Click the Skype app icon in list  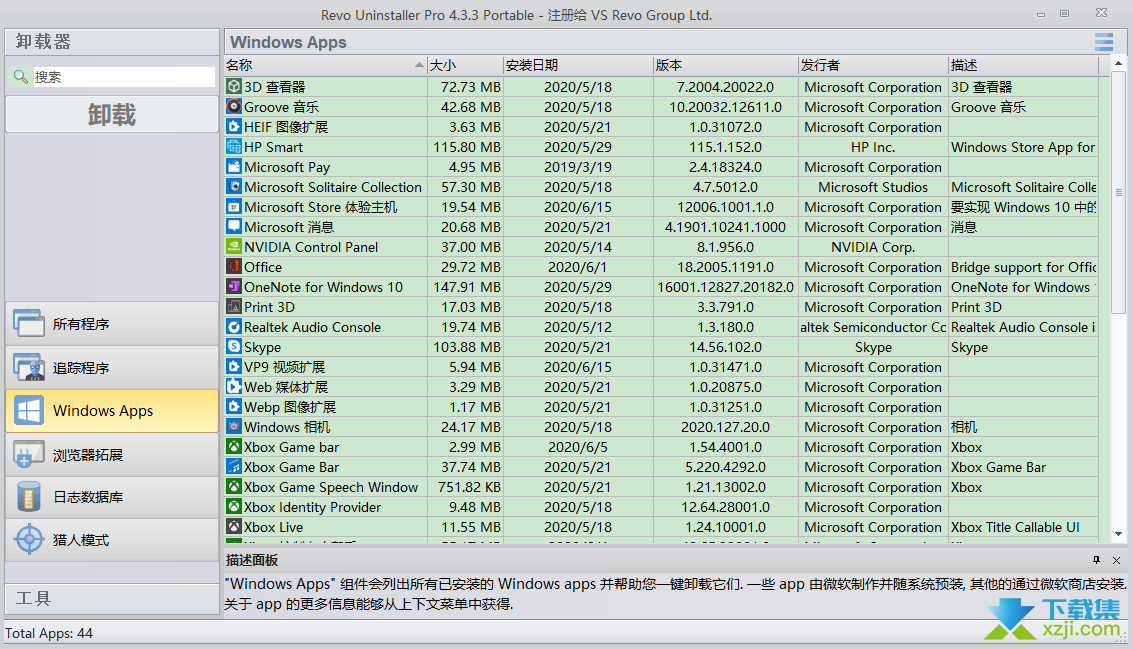tap(234, 347)
